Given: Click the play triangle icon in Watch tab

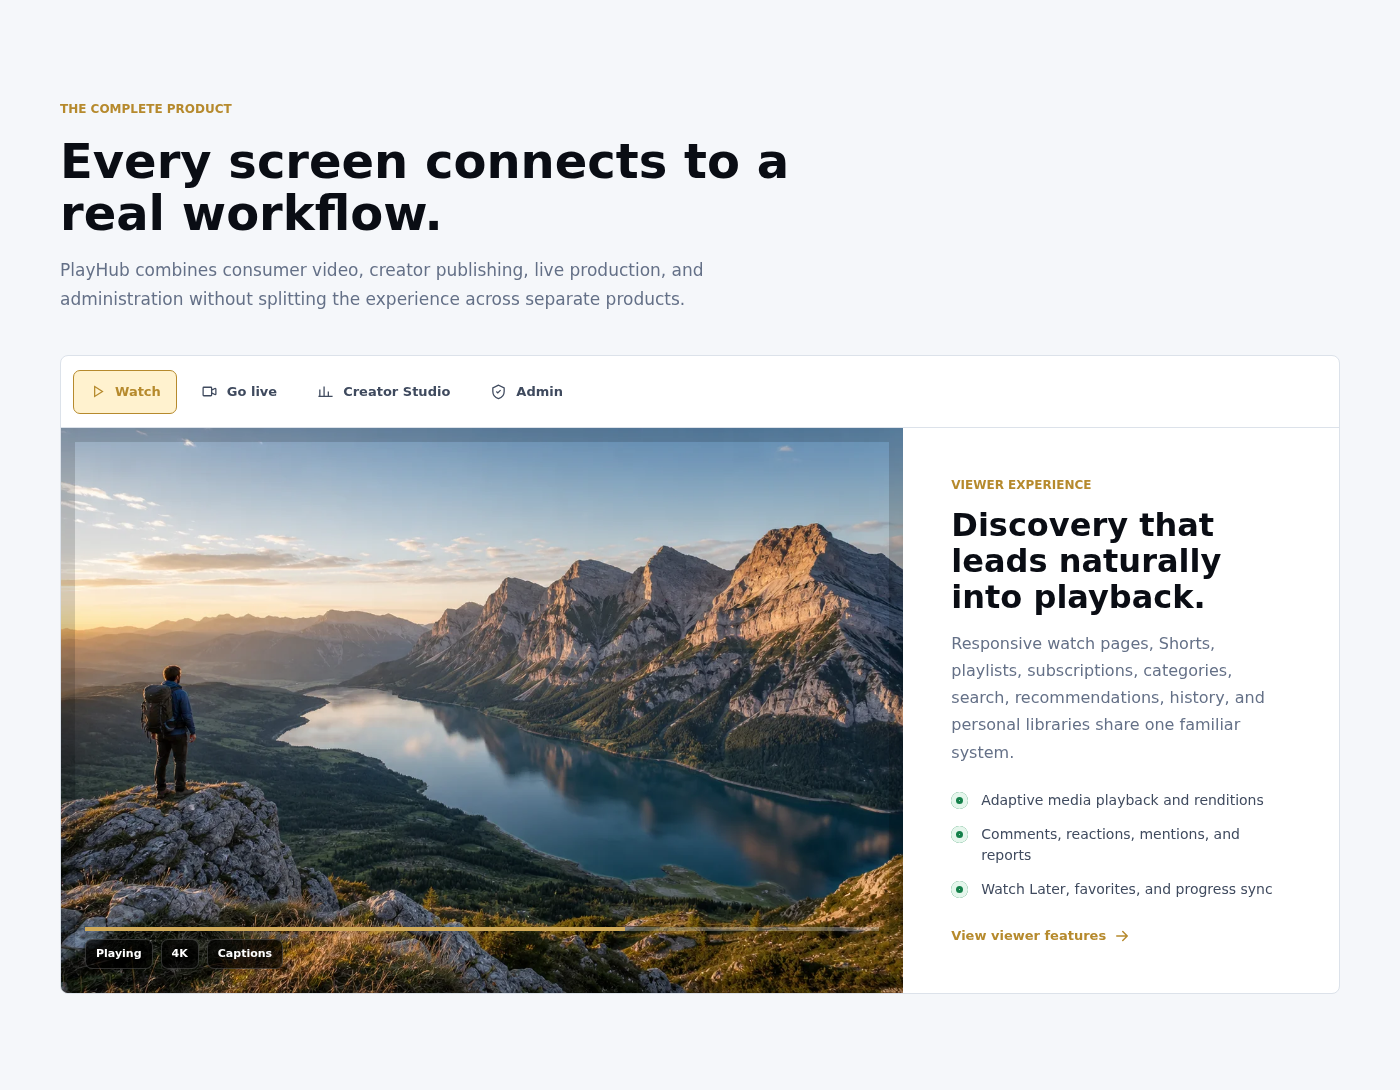Looking at the screenshot, I should 98,392.
